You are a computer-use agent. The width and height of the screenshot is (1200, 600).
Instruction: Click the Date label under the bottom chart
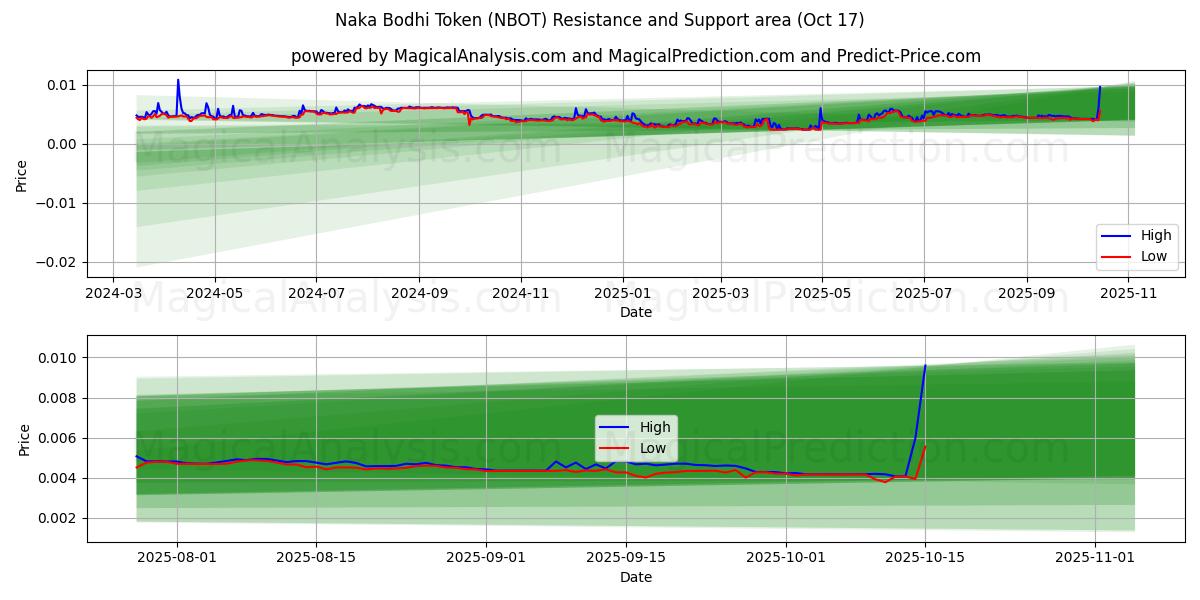click(x=635, y=577)
